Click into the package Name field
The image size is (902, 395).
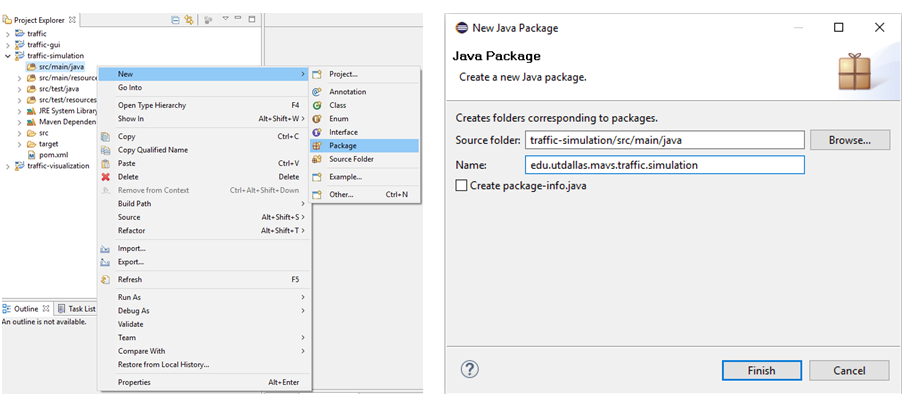(664, 165)
